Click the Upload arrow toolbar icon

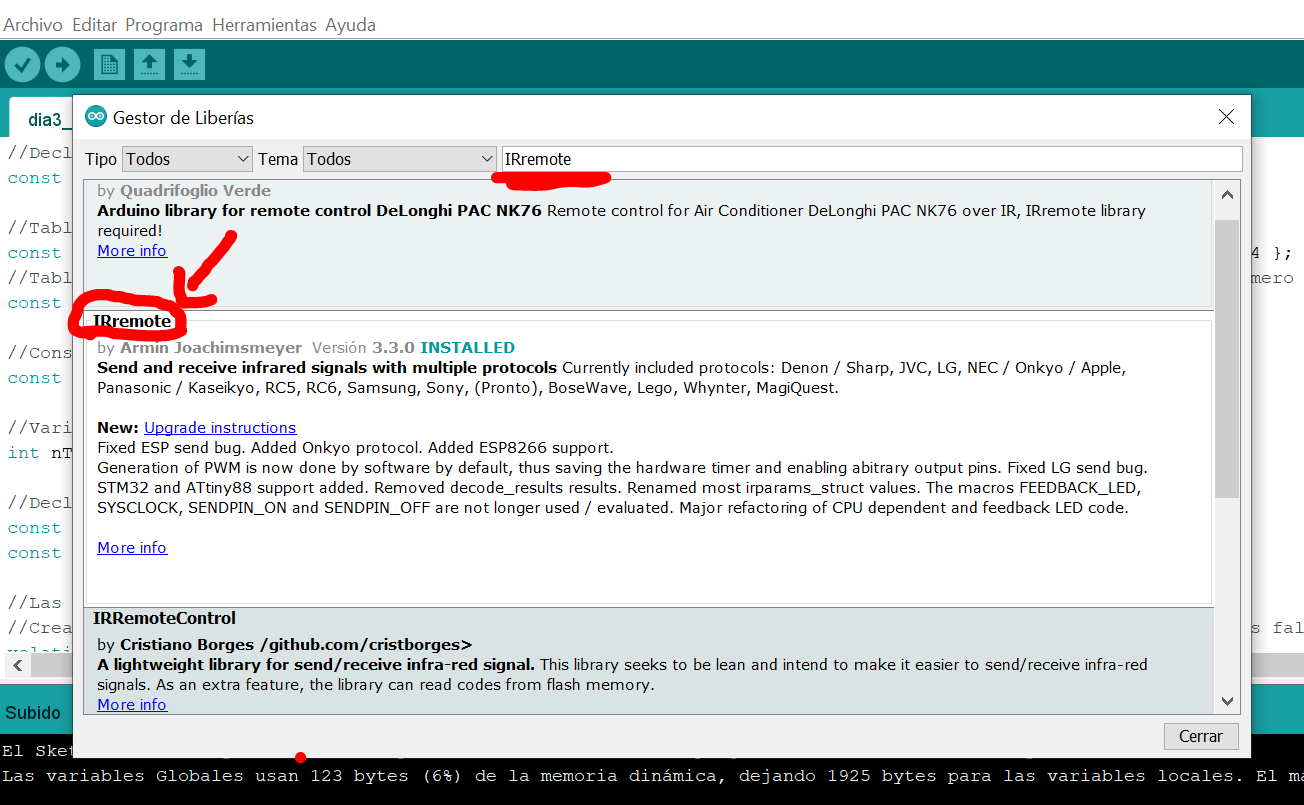point(62,65)
